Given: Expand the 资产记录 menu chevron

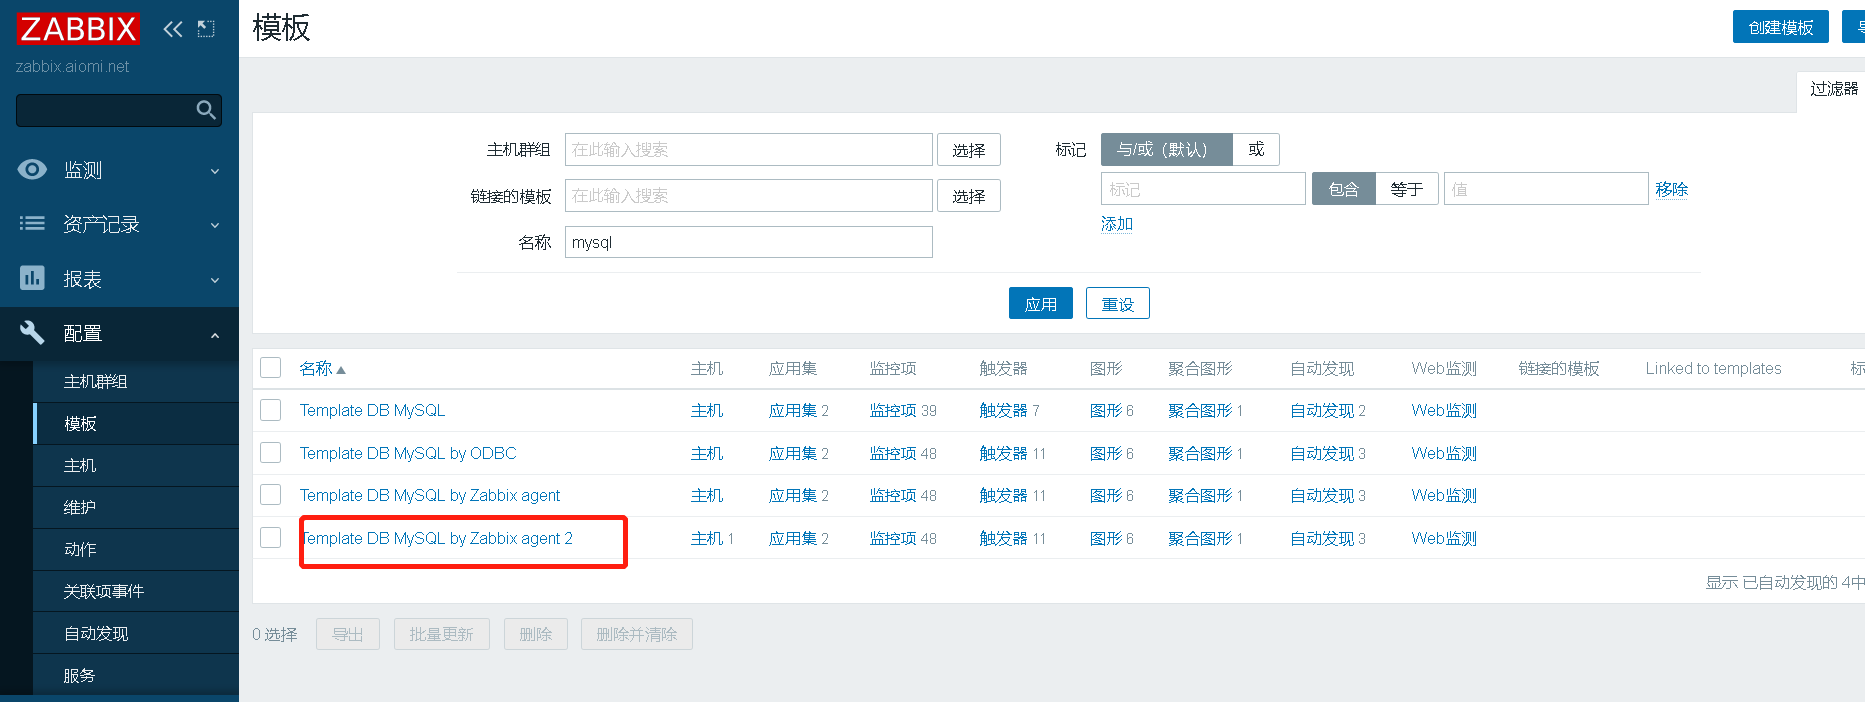Looking at the screenshot, I should coord(215,225).
